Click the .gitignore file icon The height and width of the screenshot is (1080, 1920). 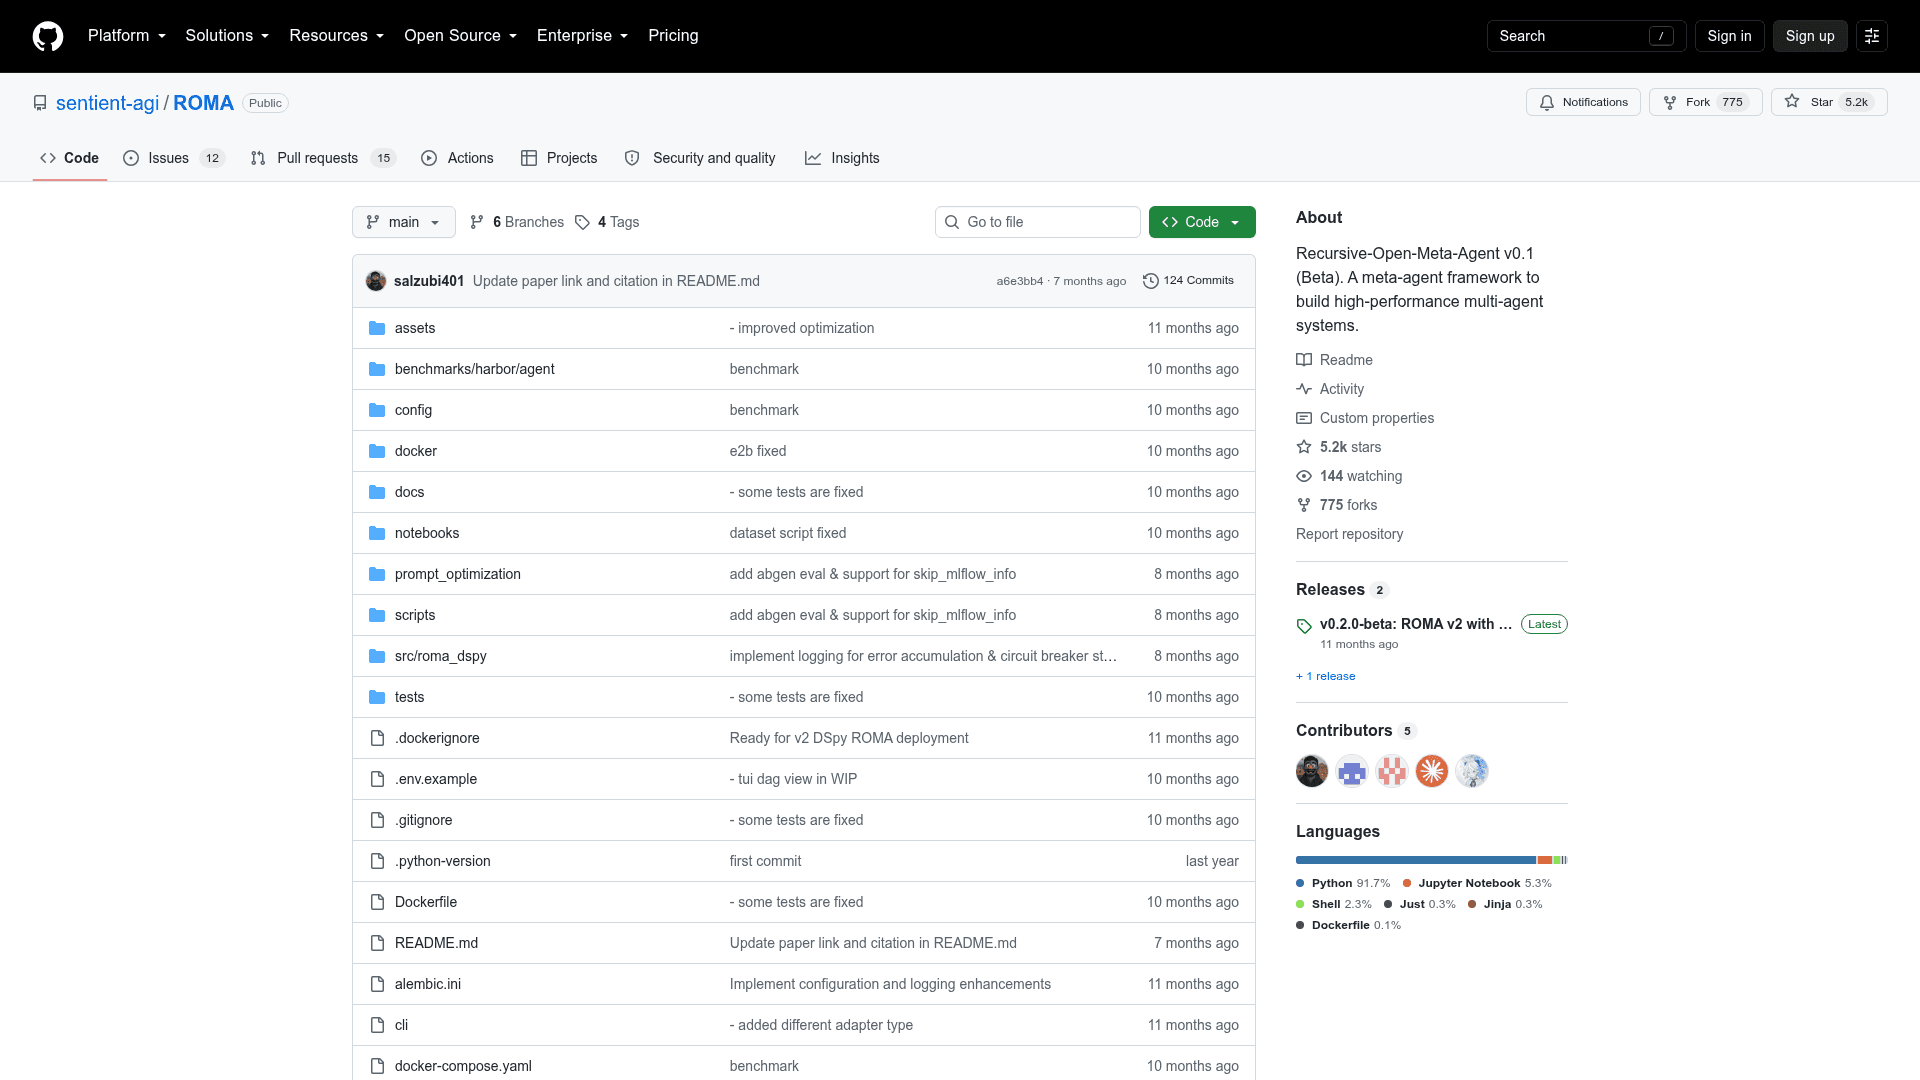click(x=377, y=820)
